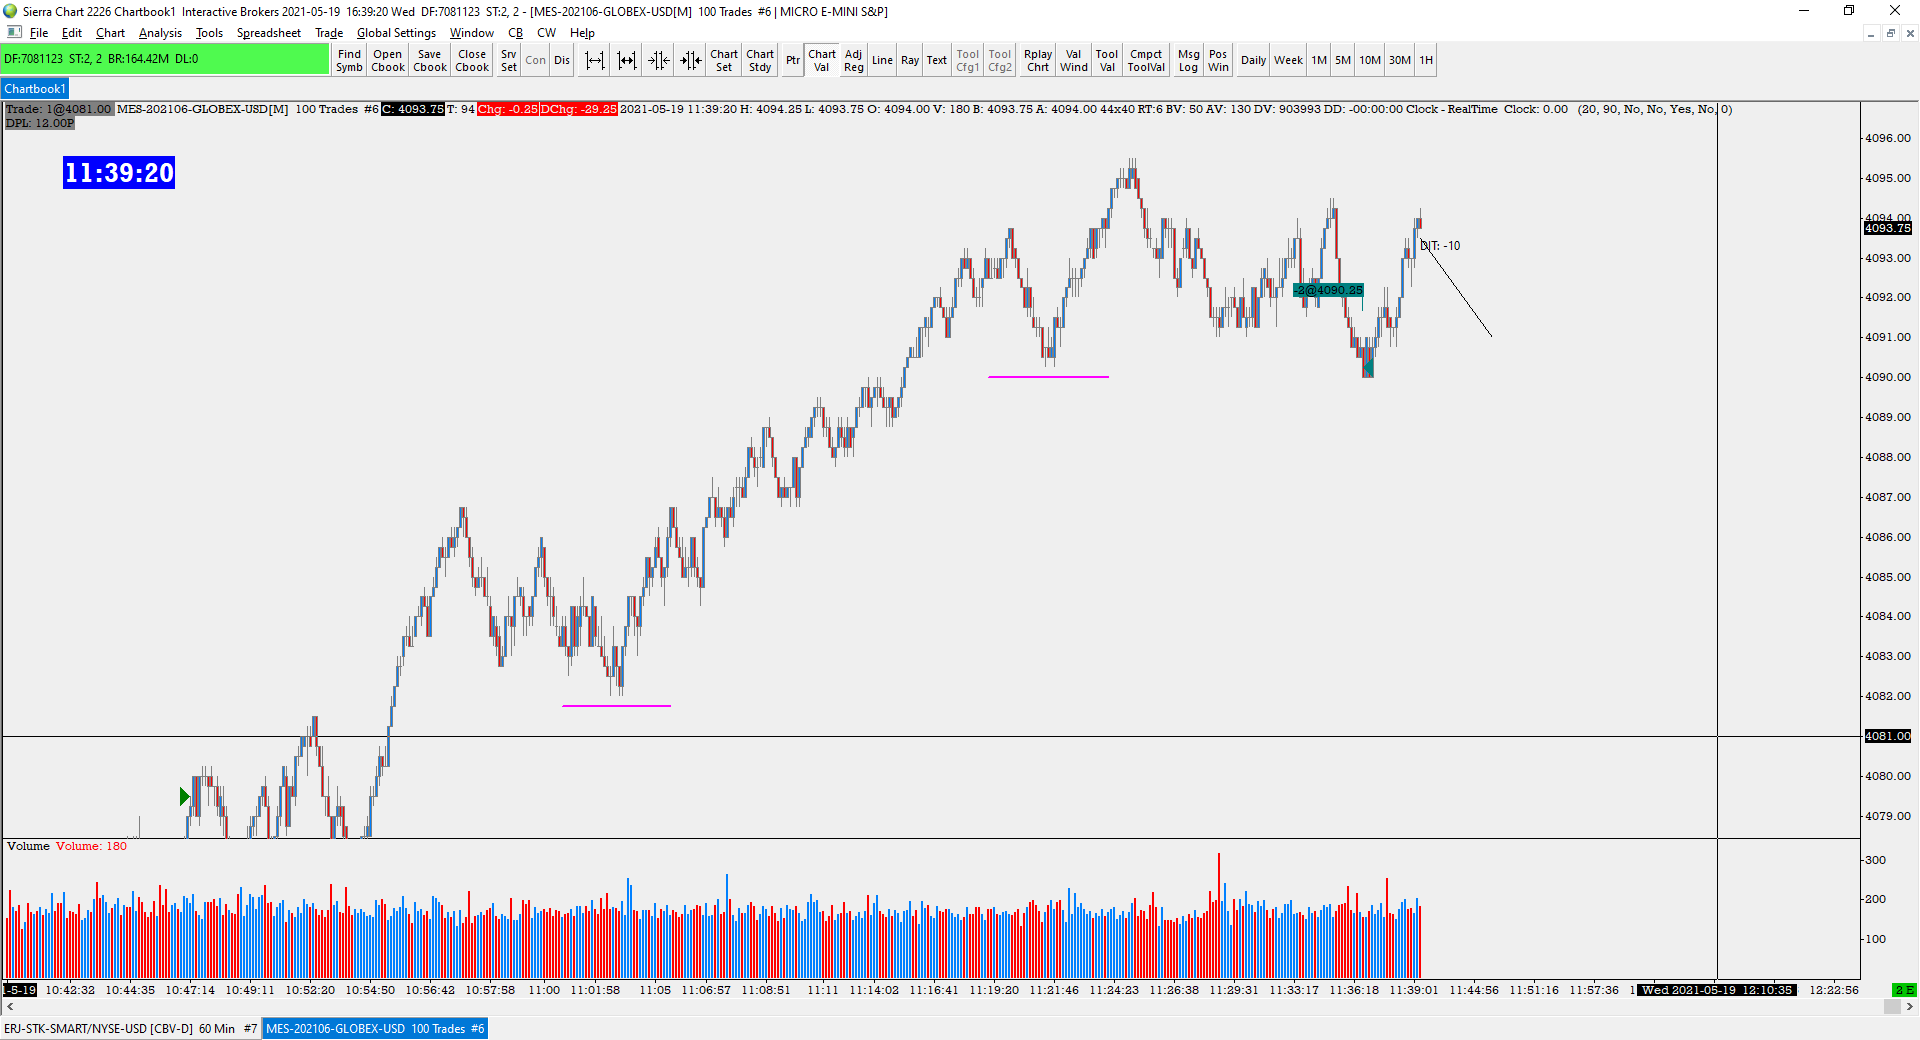This screenshot has width=1920, height=1040.
Task: Click the increase bar spacing icon
Action: pos(594,60)
